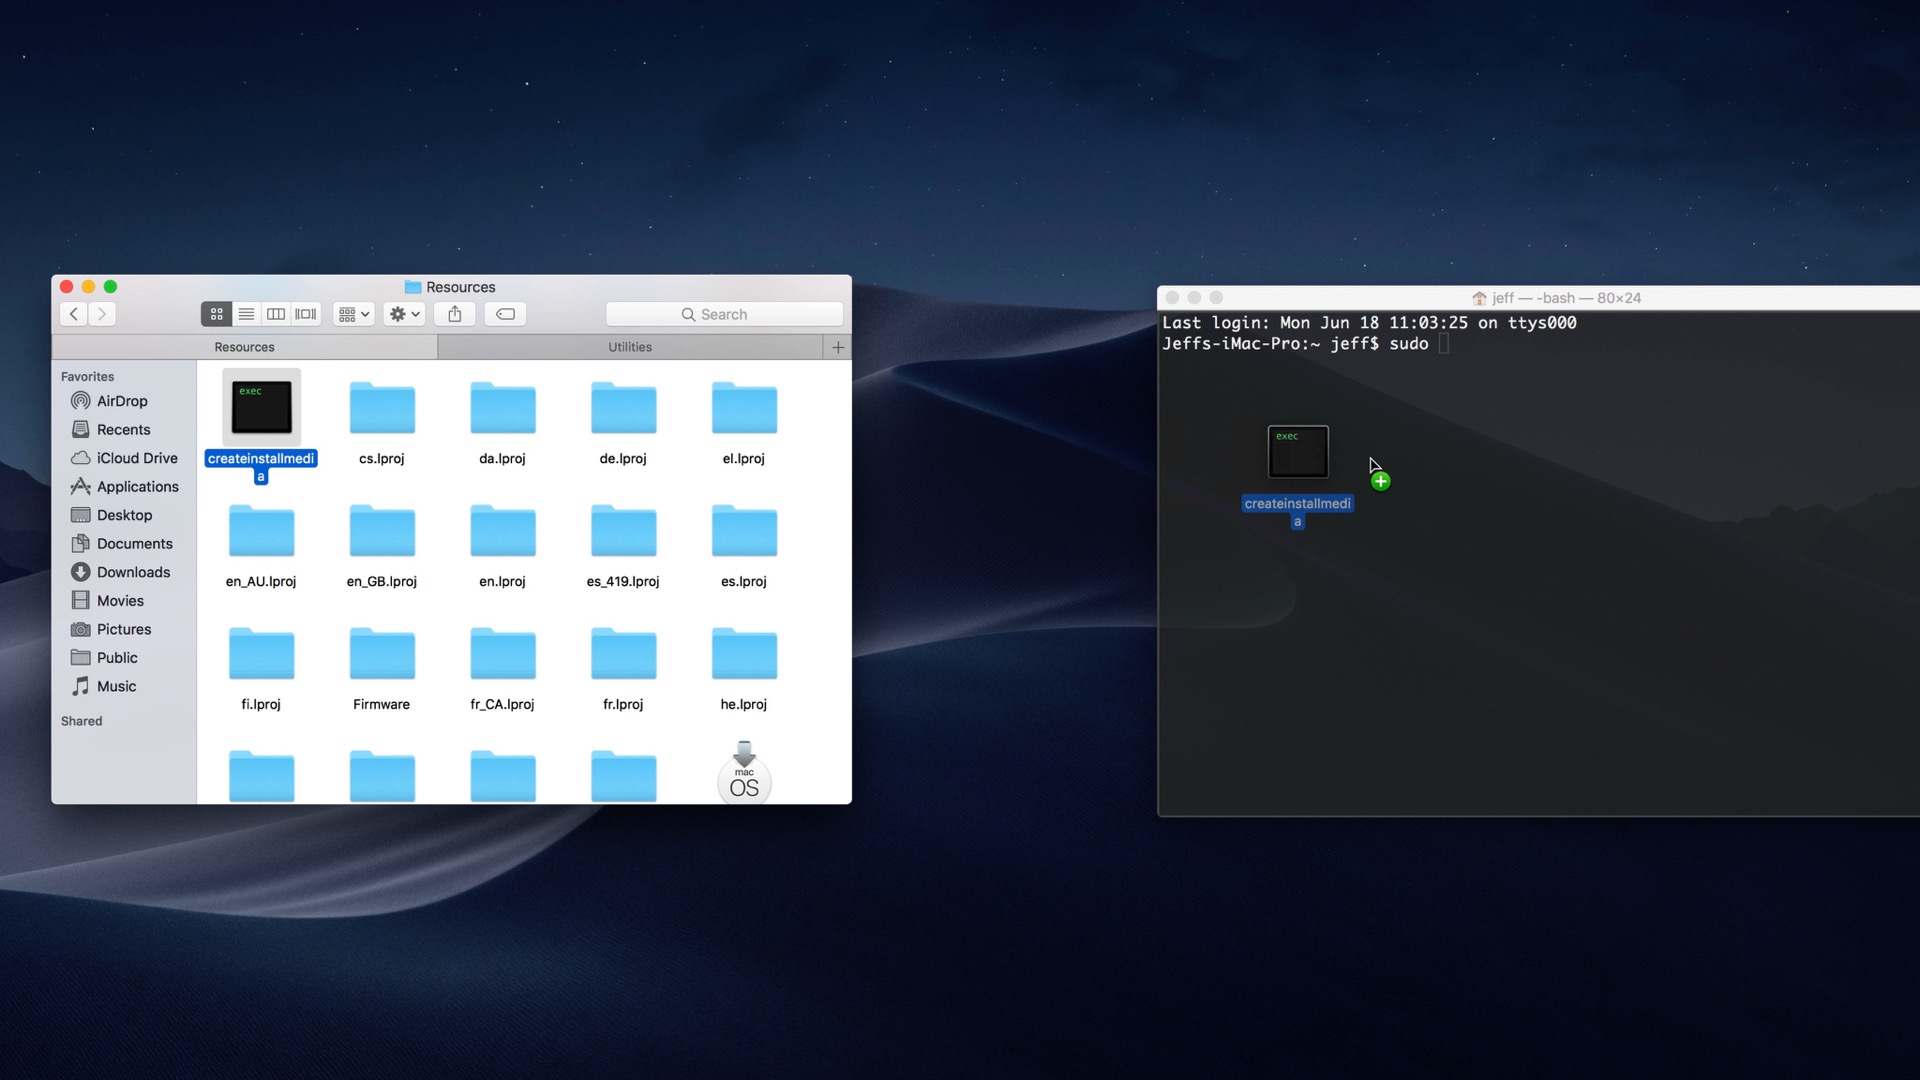
Task: Click the Downloads folder in Finder sidebar
Action: click(132, 571)
